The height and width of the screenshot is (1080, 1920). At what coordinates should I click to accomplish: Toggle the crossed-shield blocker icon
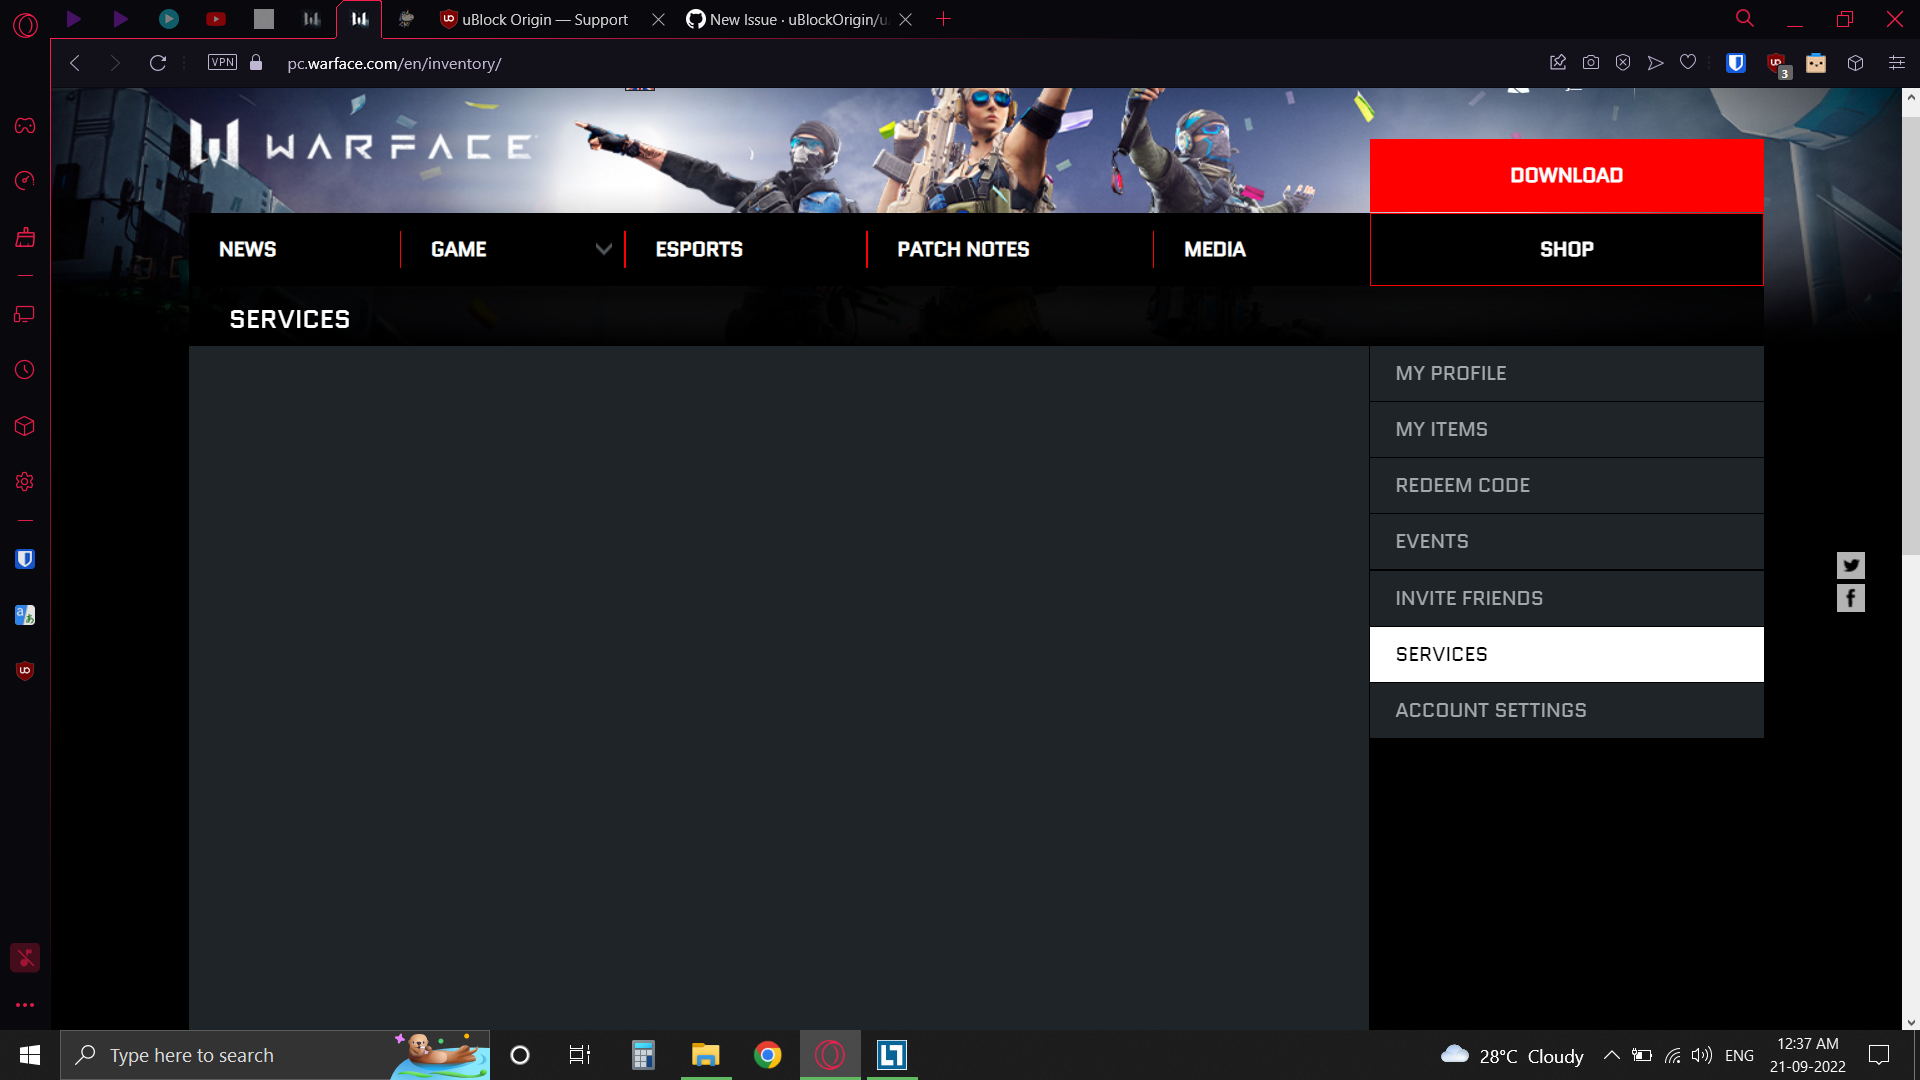point(1622,62)
